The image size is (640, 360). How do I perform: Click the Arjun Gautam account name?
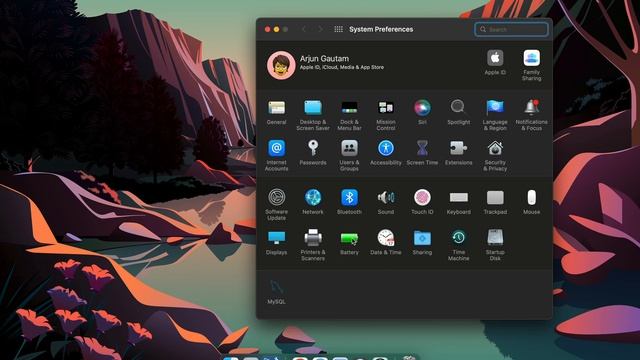(324, 58)
